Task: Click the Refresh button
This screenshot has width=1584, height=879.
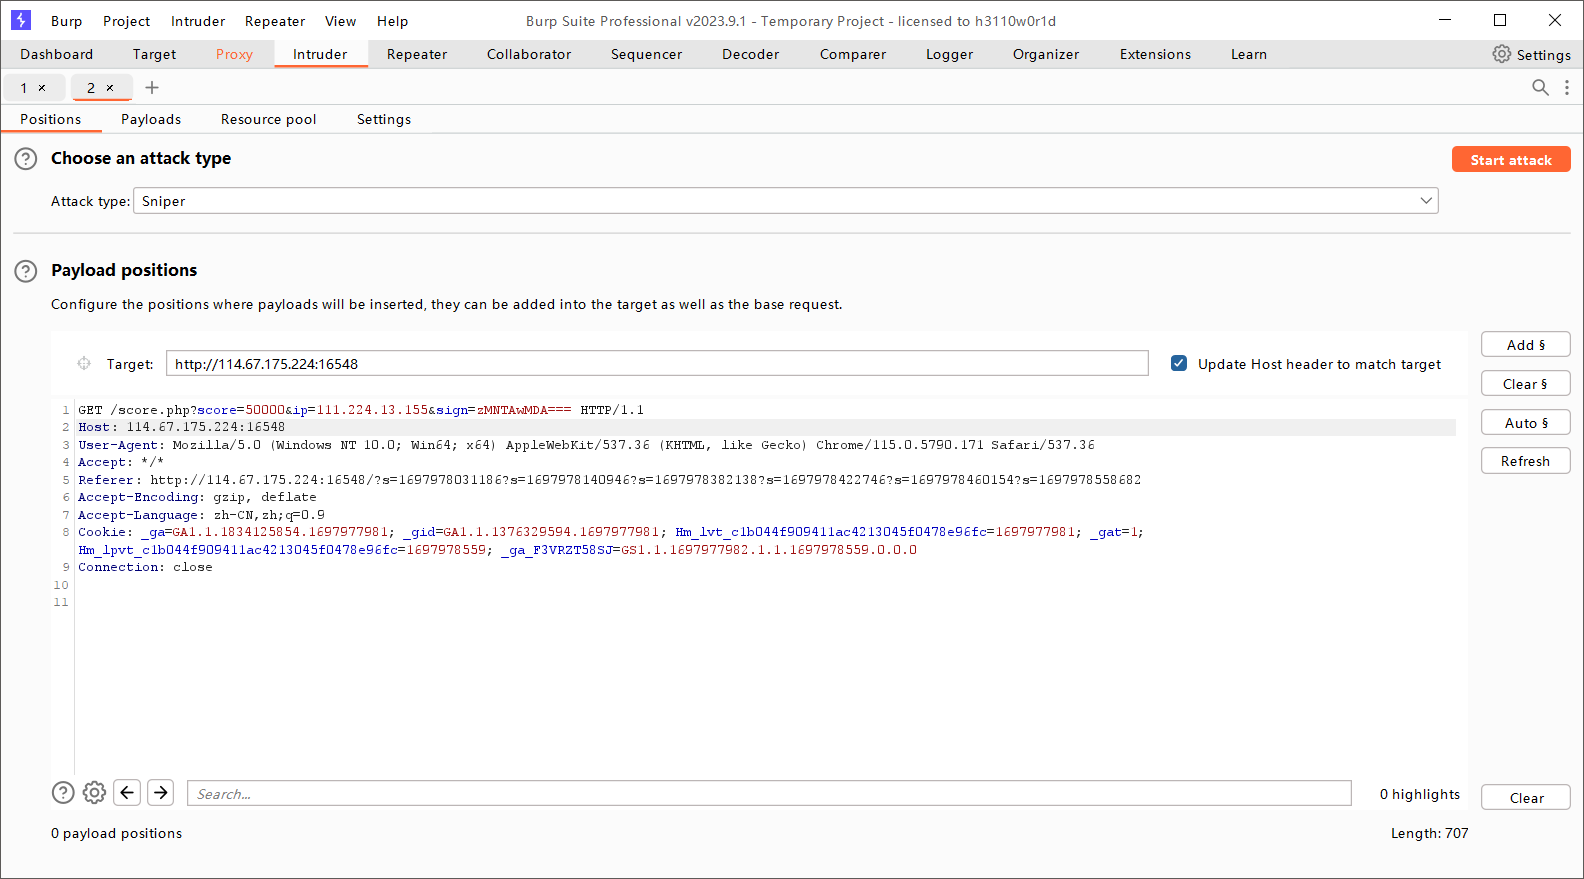Action: click(x=1526, y=461)
